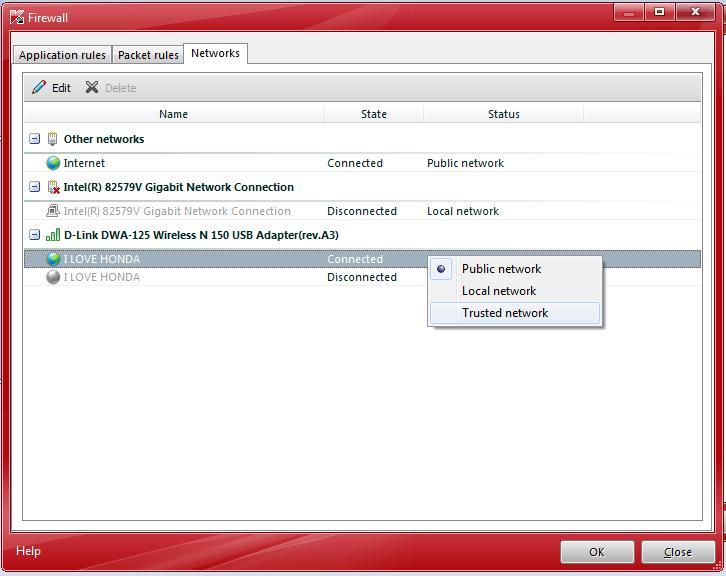Click Disconnected state of I LOVE HONDA
Viewport: 726px width, 576px height.
(362, 277)
